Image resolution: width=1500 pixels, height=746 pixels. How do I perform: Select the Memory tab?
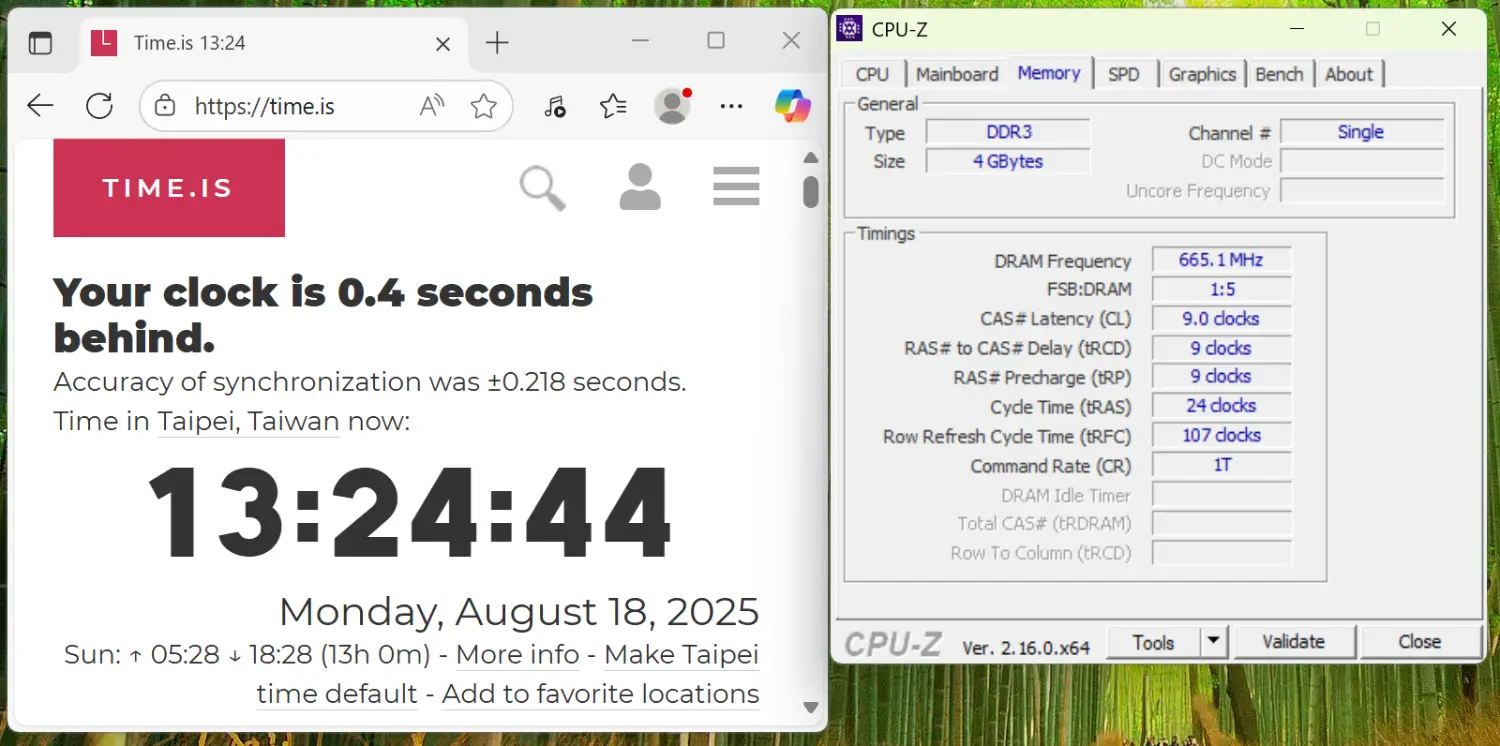1049,73
